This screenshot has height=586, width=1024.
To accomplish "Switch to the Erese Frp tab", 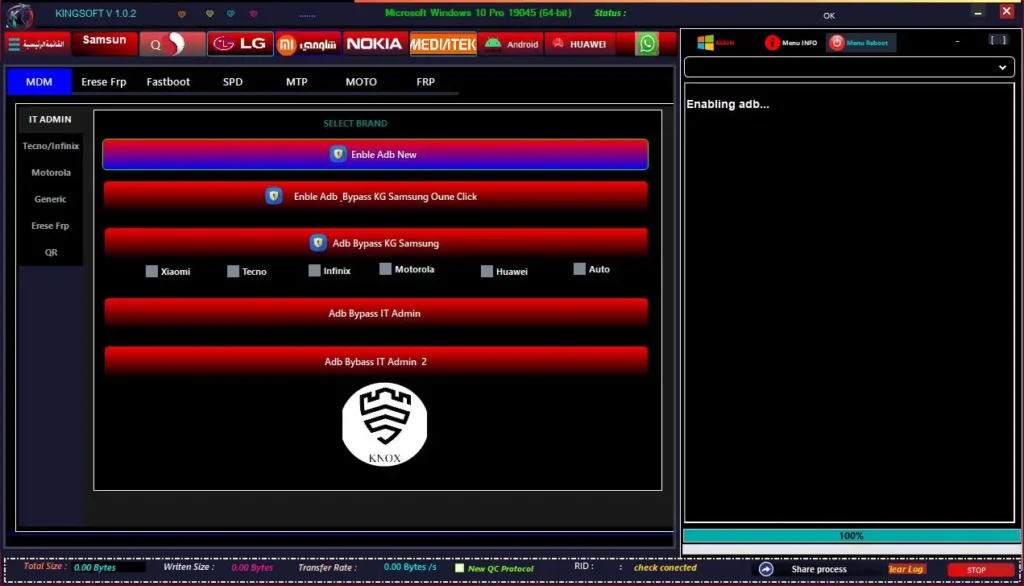I will tap(104, 82).
